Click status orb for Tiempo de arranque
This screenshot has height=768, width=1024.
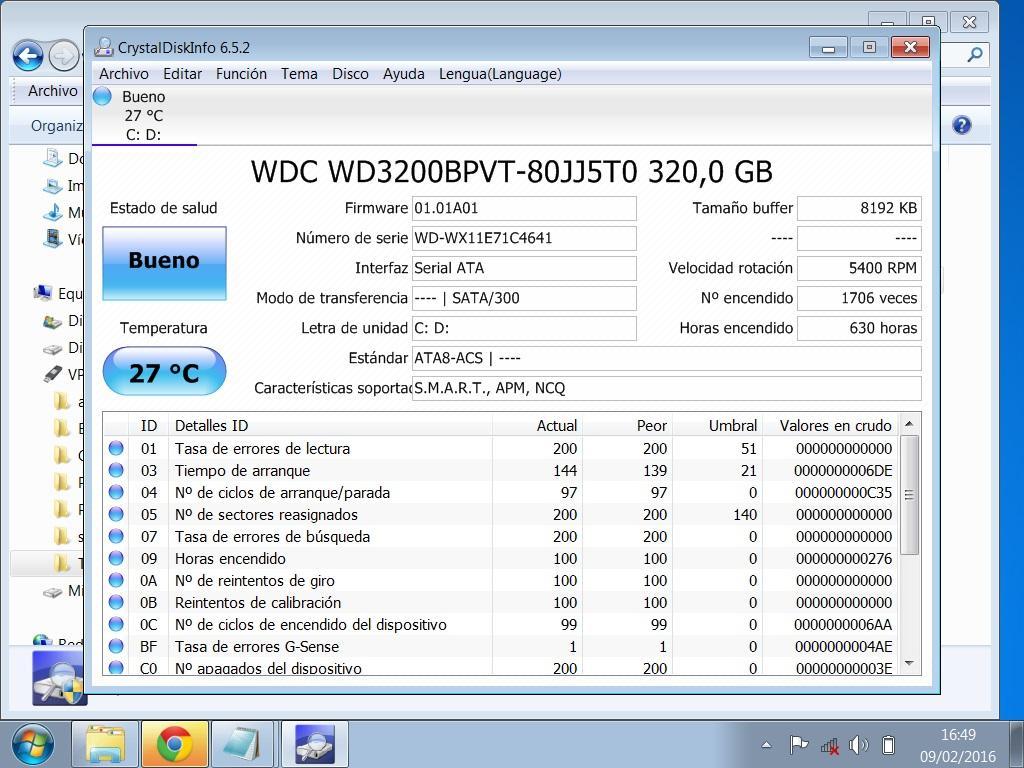click(x=116, y=470)
